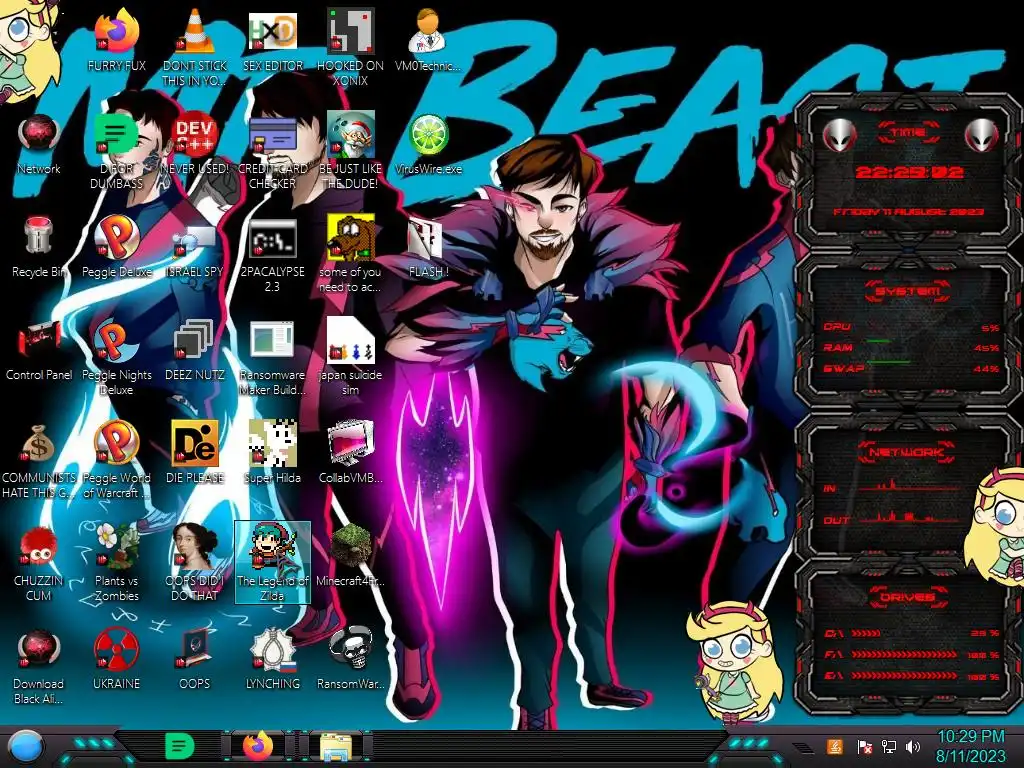Click the DRIVES widget header
Image resolution: width=1024 pixels, height=768 pixels.
(908, 596)
